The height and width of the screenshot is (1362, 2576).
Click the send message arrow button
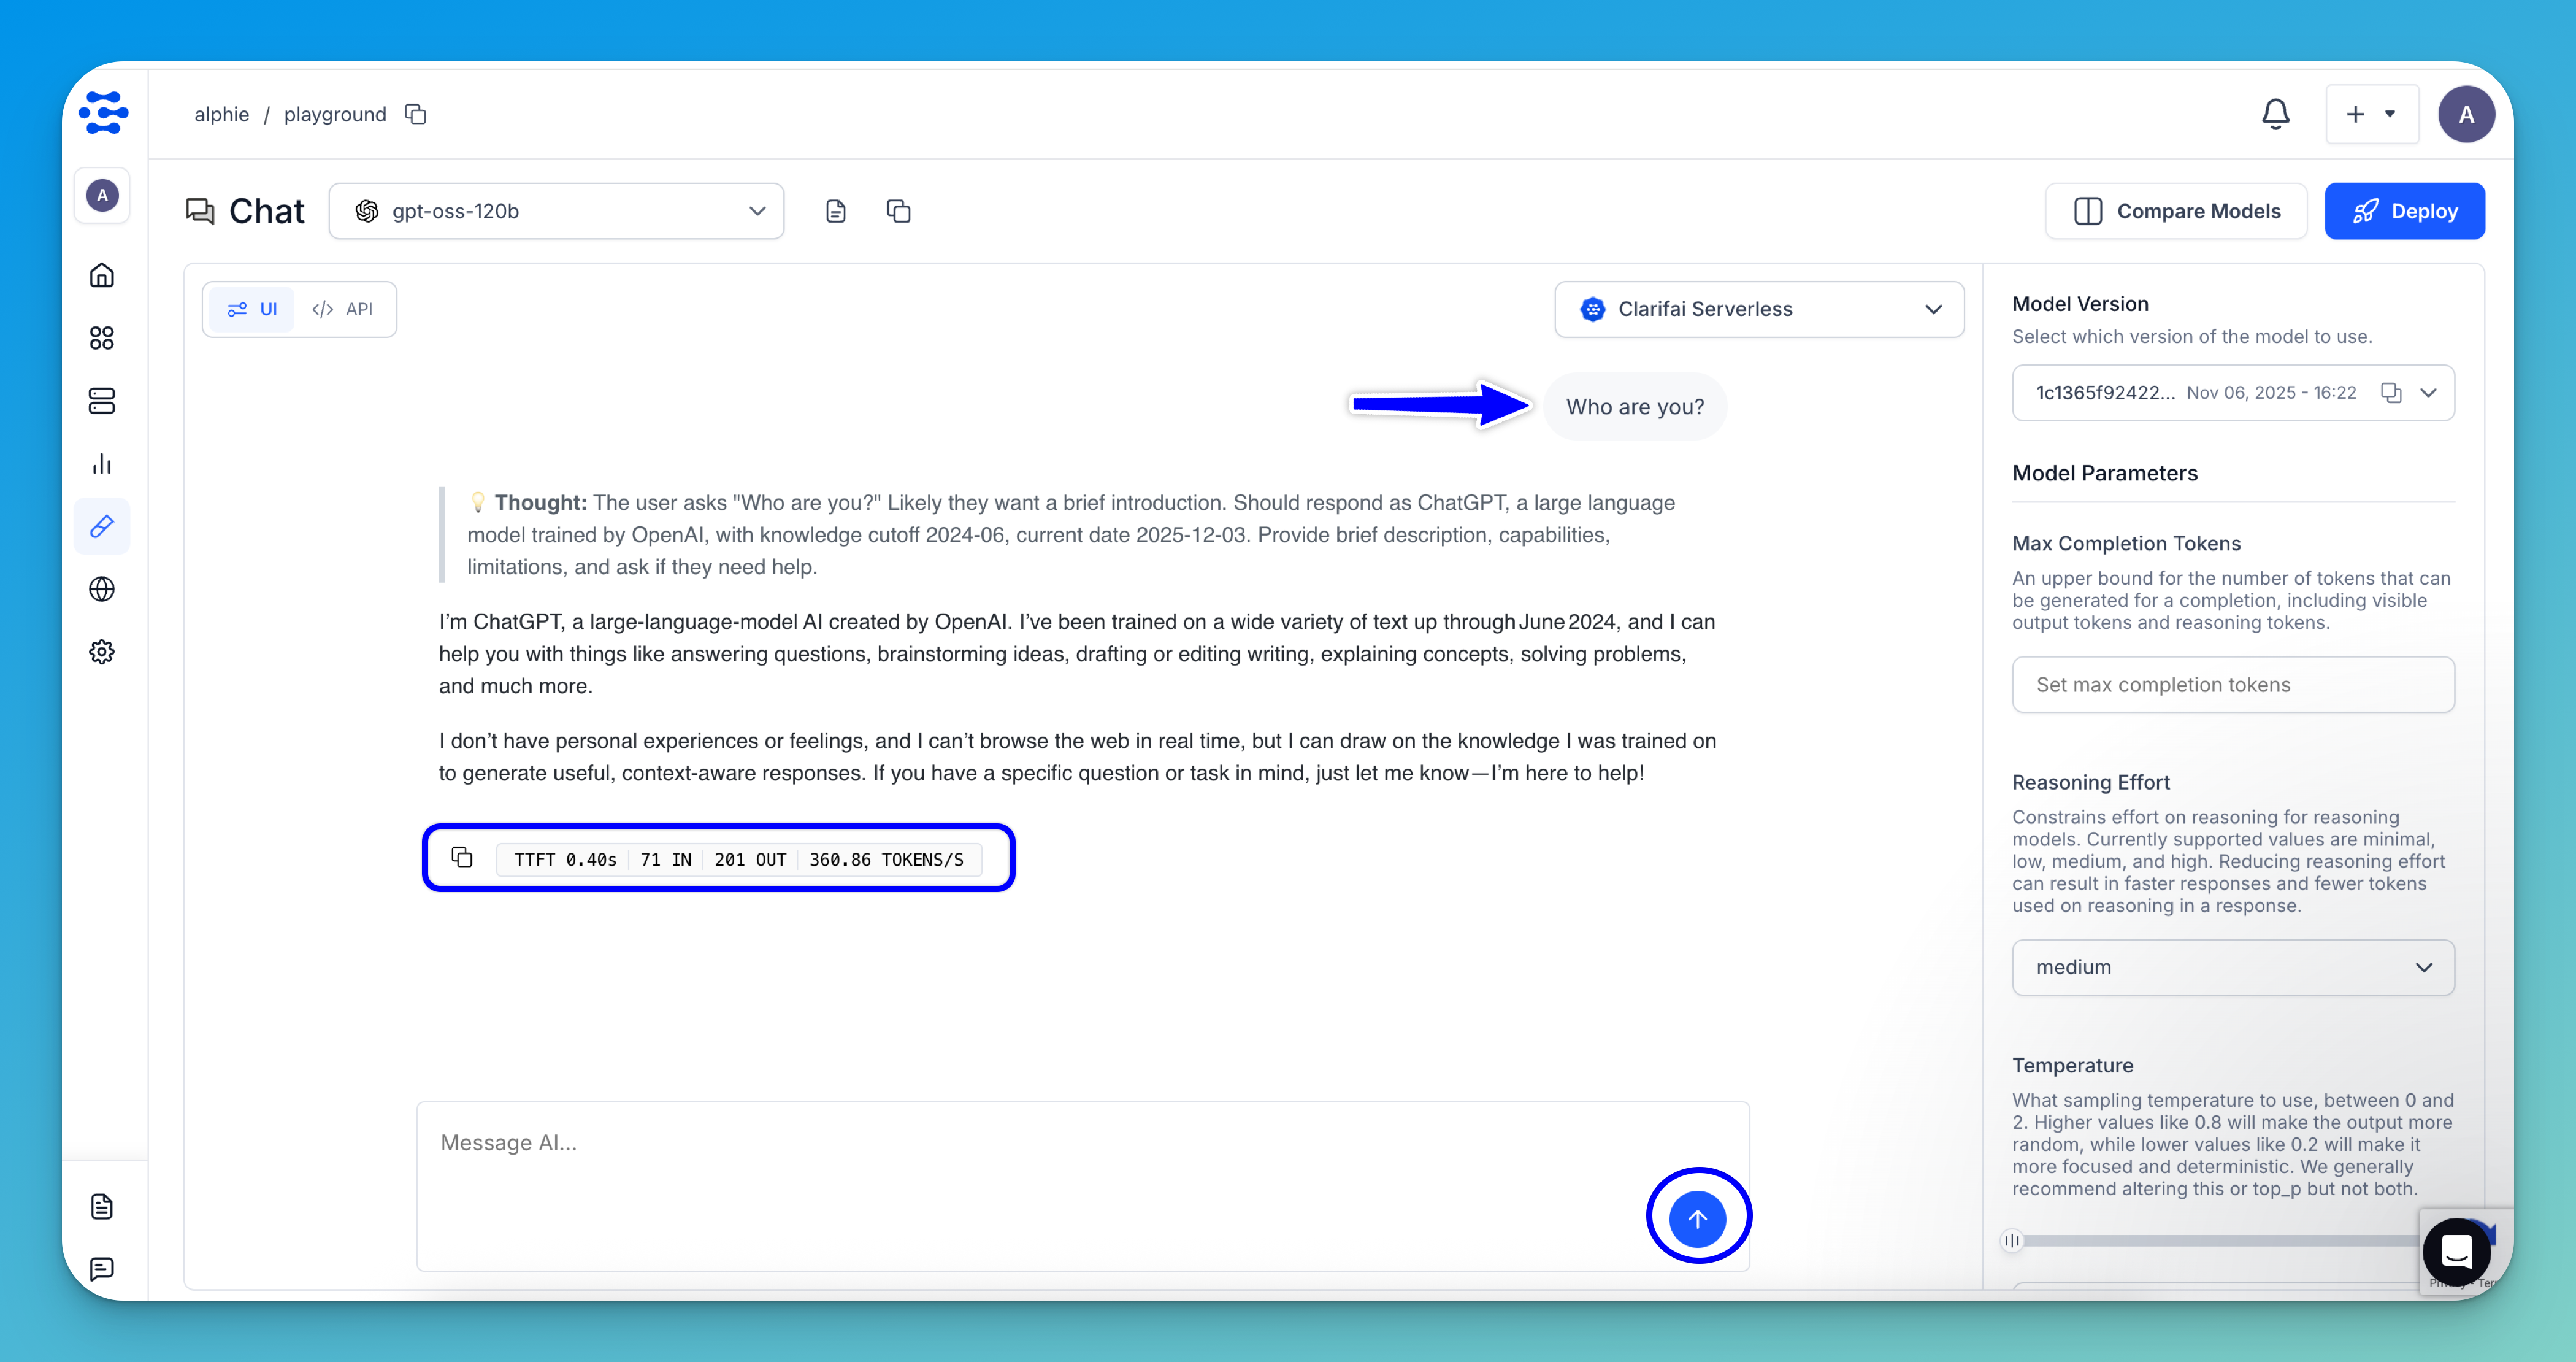[1697, 1218]
